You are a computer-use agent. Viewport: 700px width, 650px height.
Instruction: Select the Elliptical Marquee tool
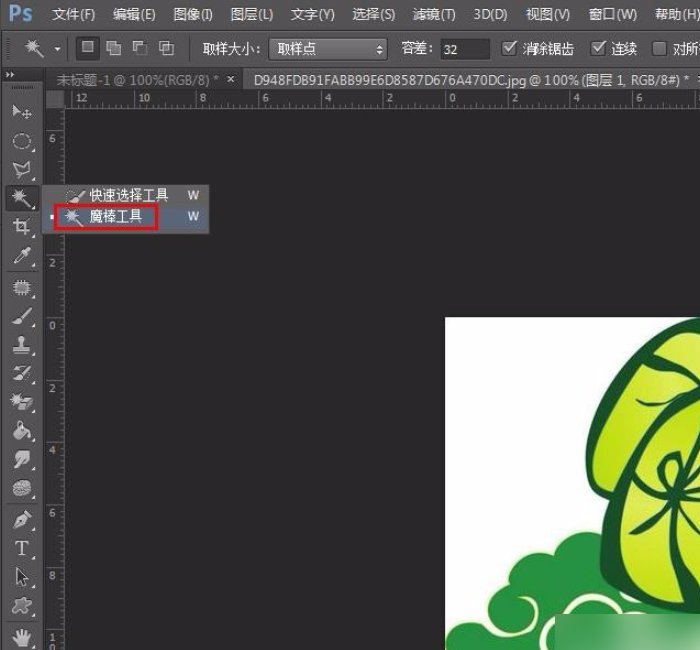(21, 141)
